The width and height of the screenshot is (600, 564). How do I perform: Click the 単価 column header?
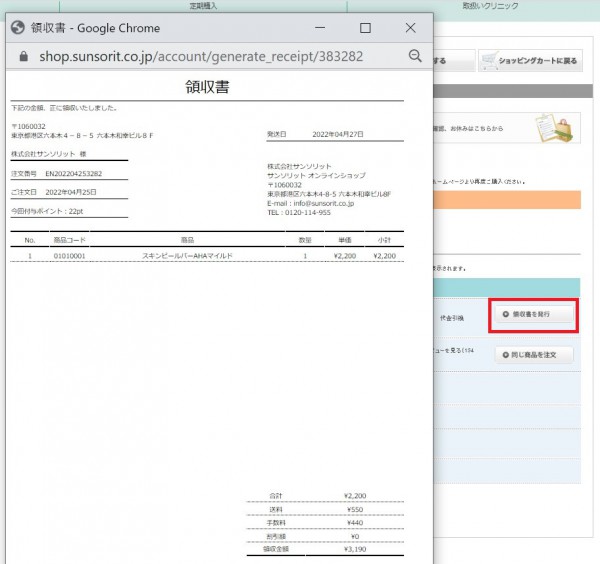coord(344,240)
